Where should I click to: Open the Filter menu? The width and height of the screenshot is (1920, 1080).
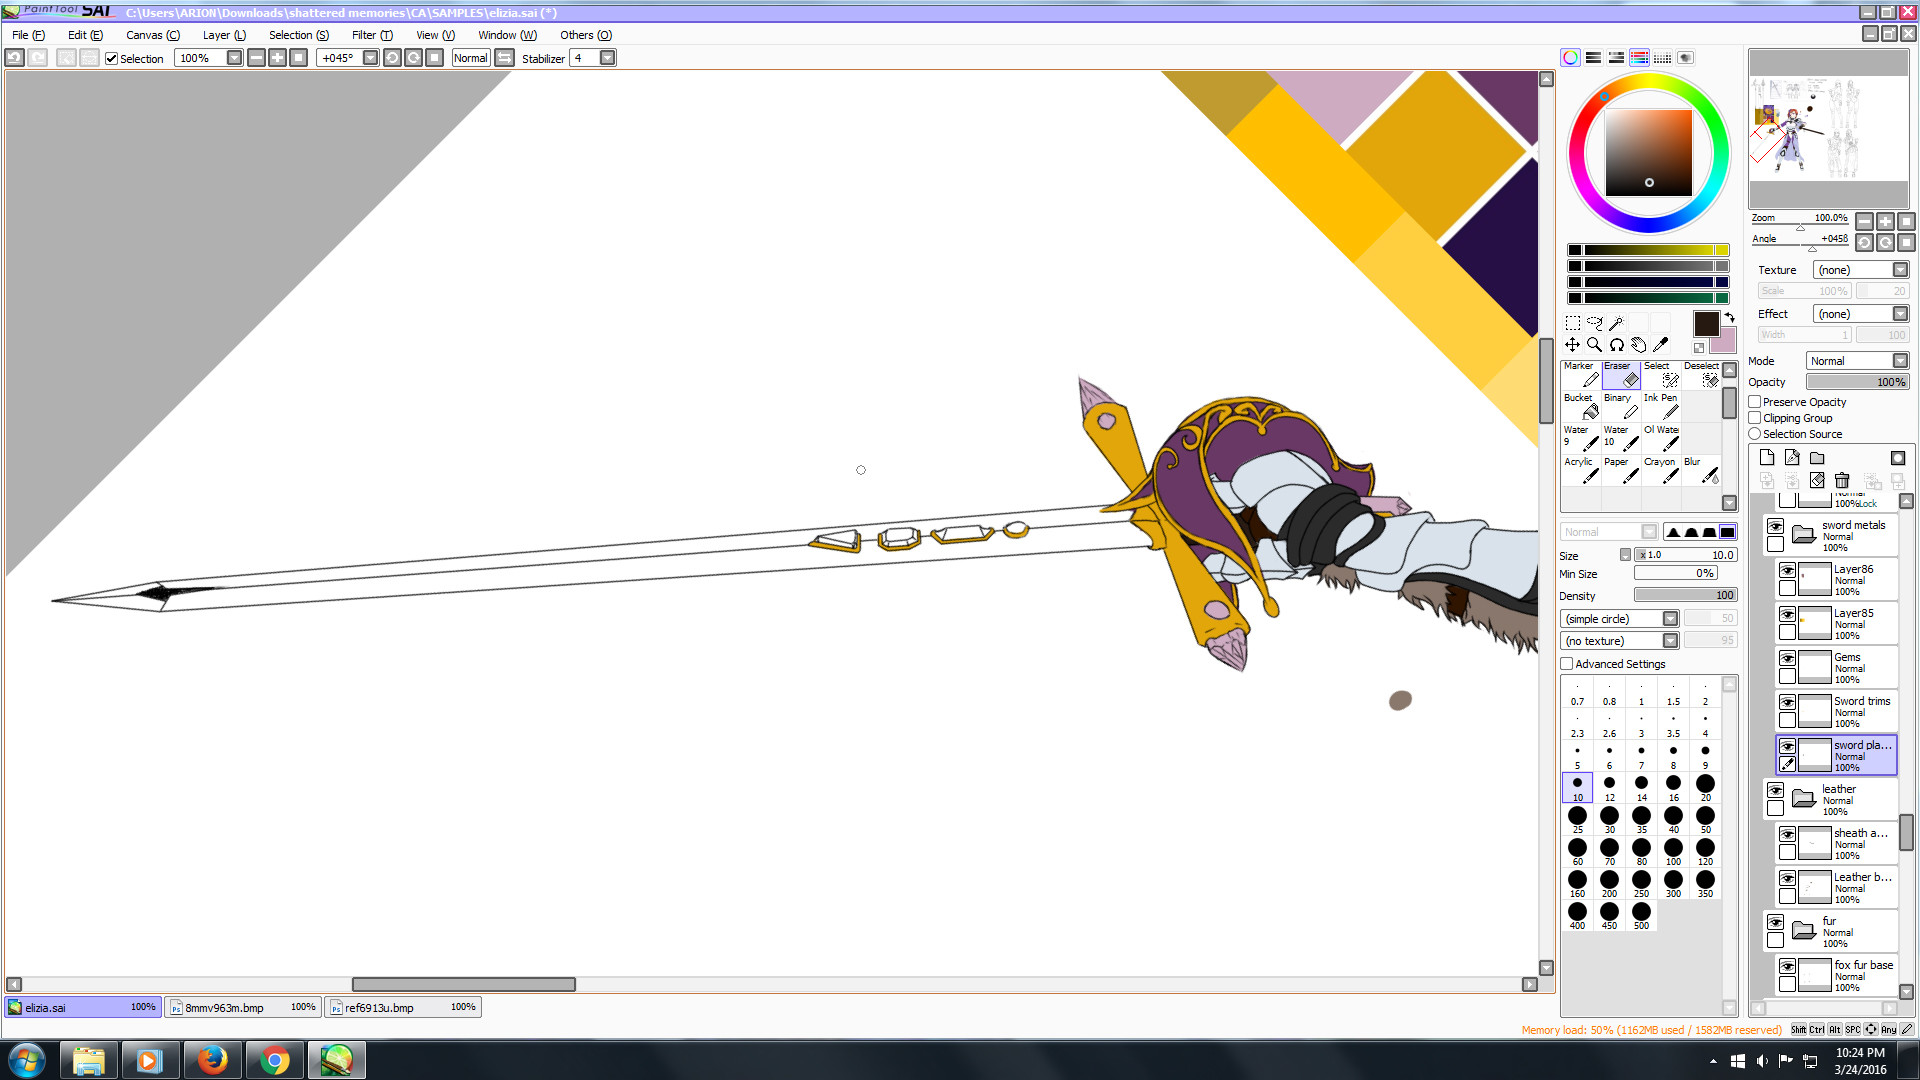pyautogui.click(x=371, y=35)
